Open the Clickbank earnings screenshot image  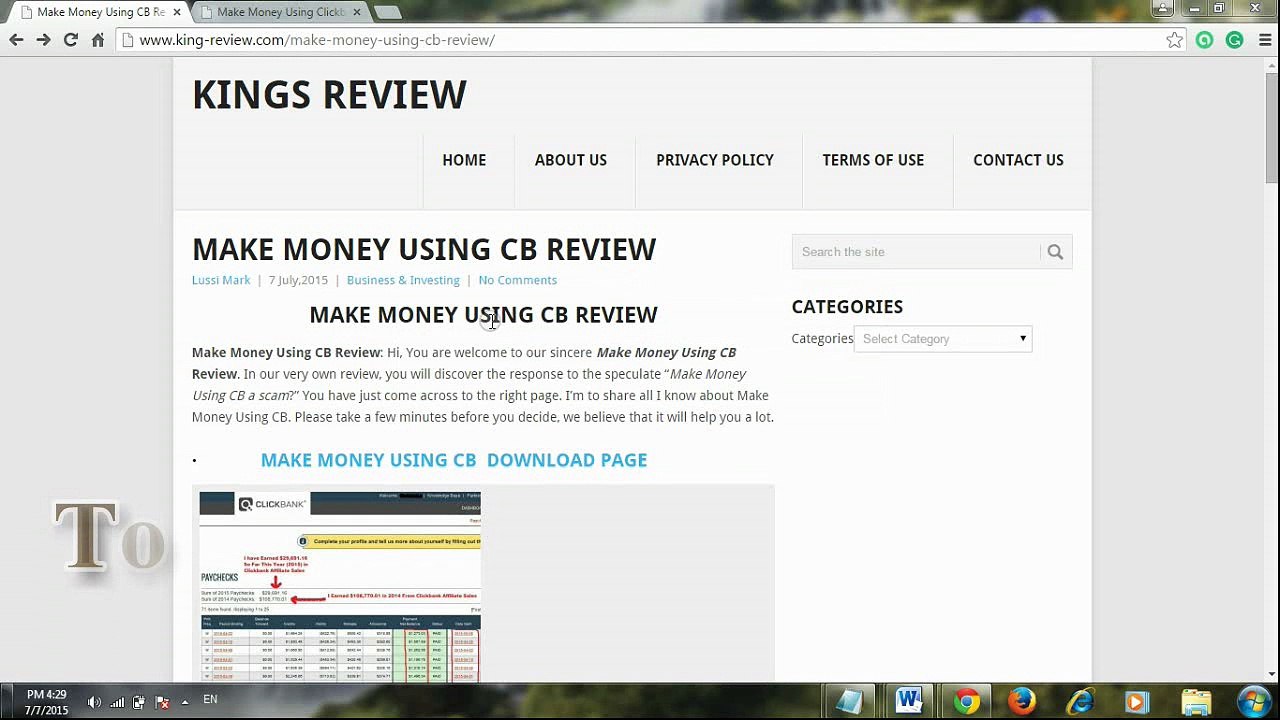(x=340, y=587)
